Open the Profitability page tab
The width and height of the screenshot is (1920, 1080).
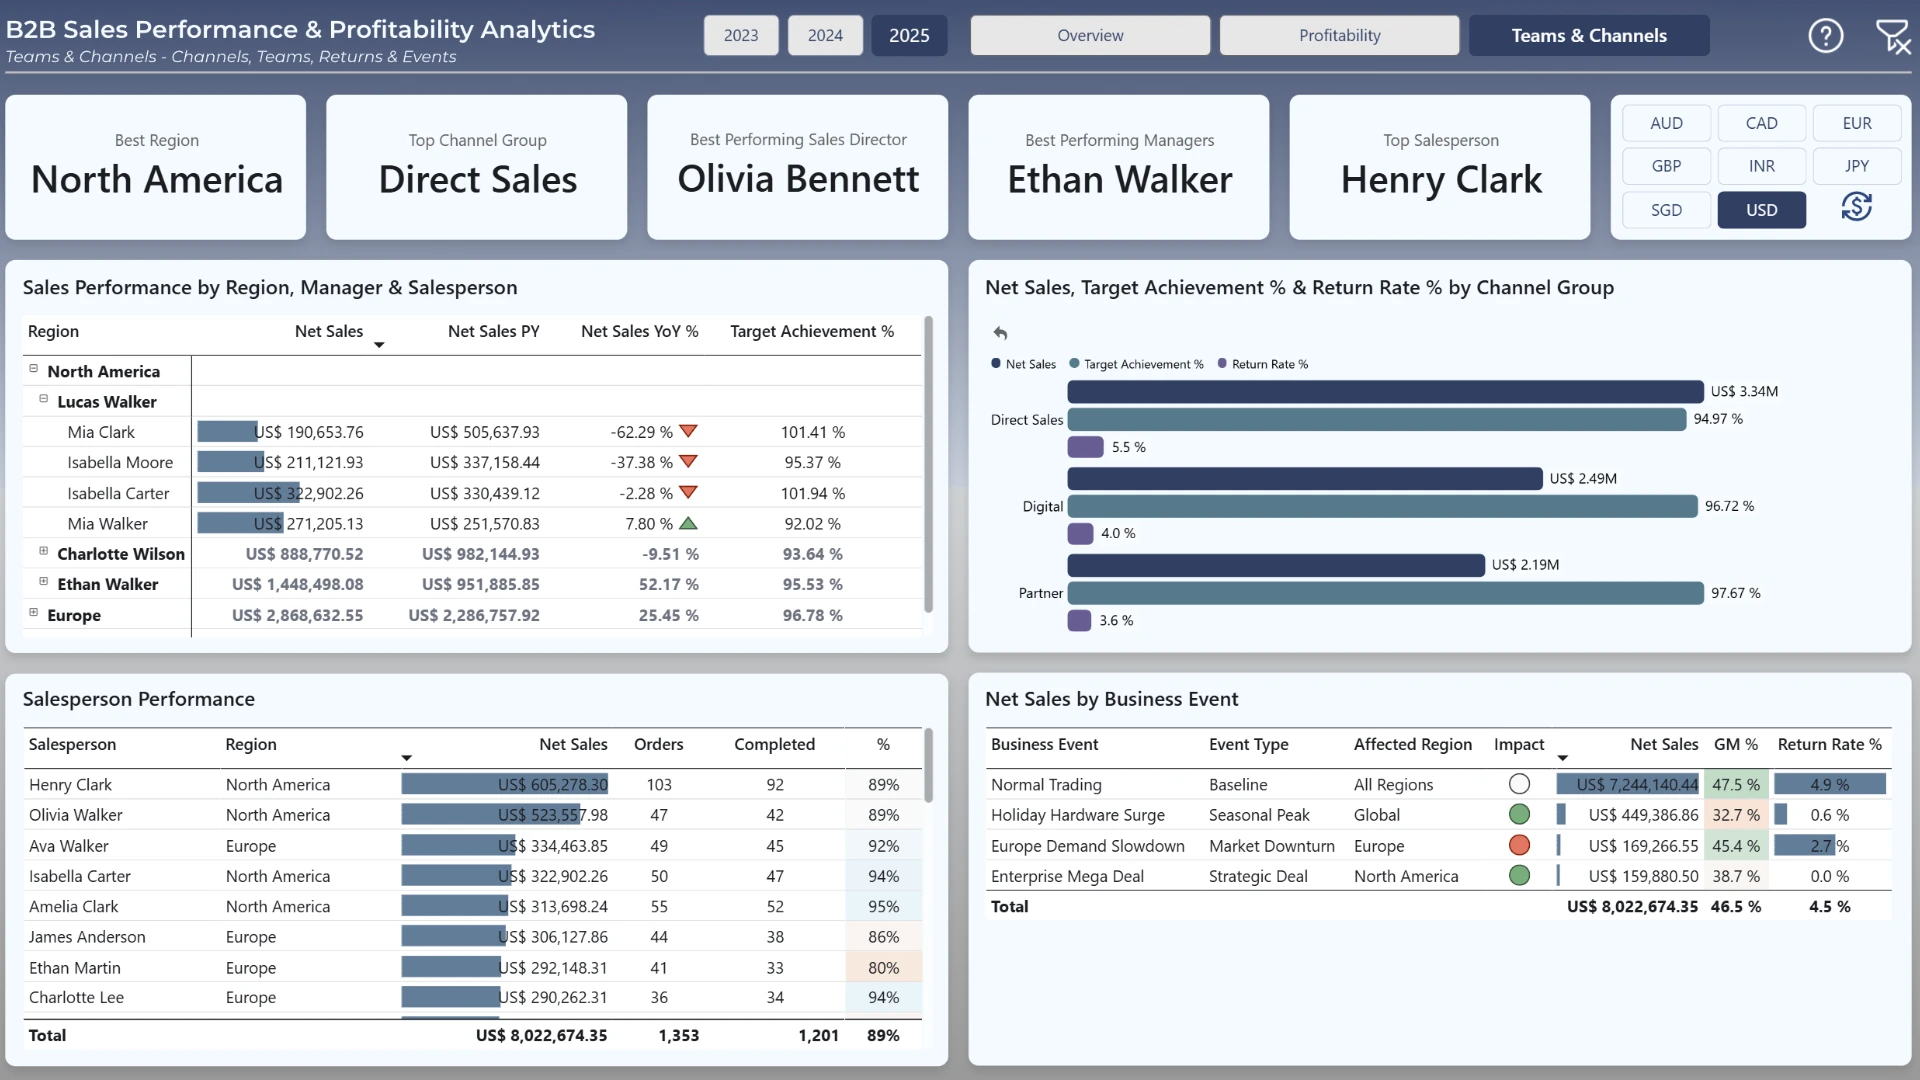[1339, 35]
